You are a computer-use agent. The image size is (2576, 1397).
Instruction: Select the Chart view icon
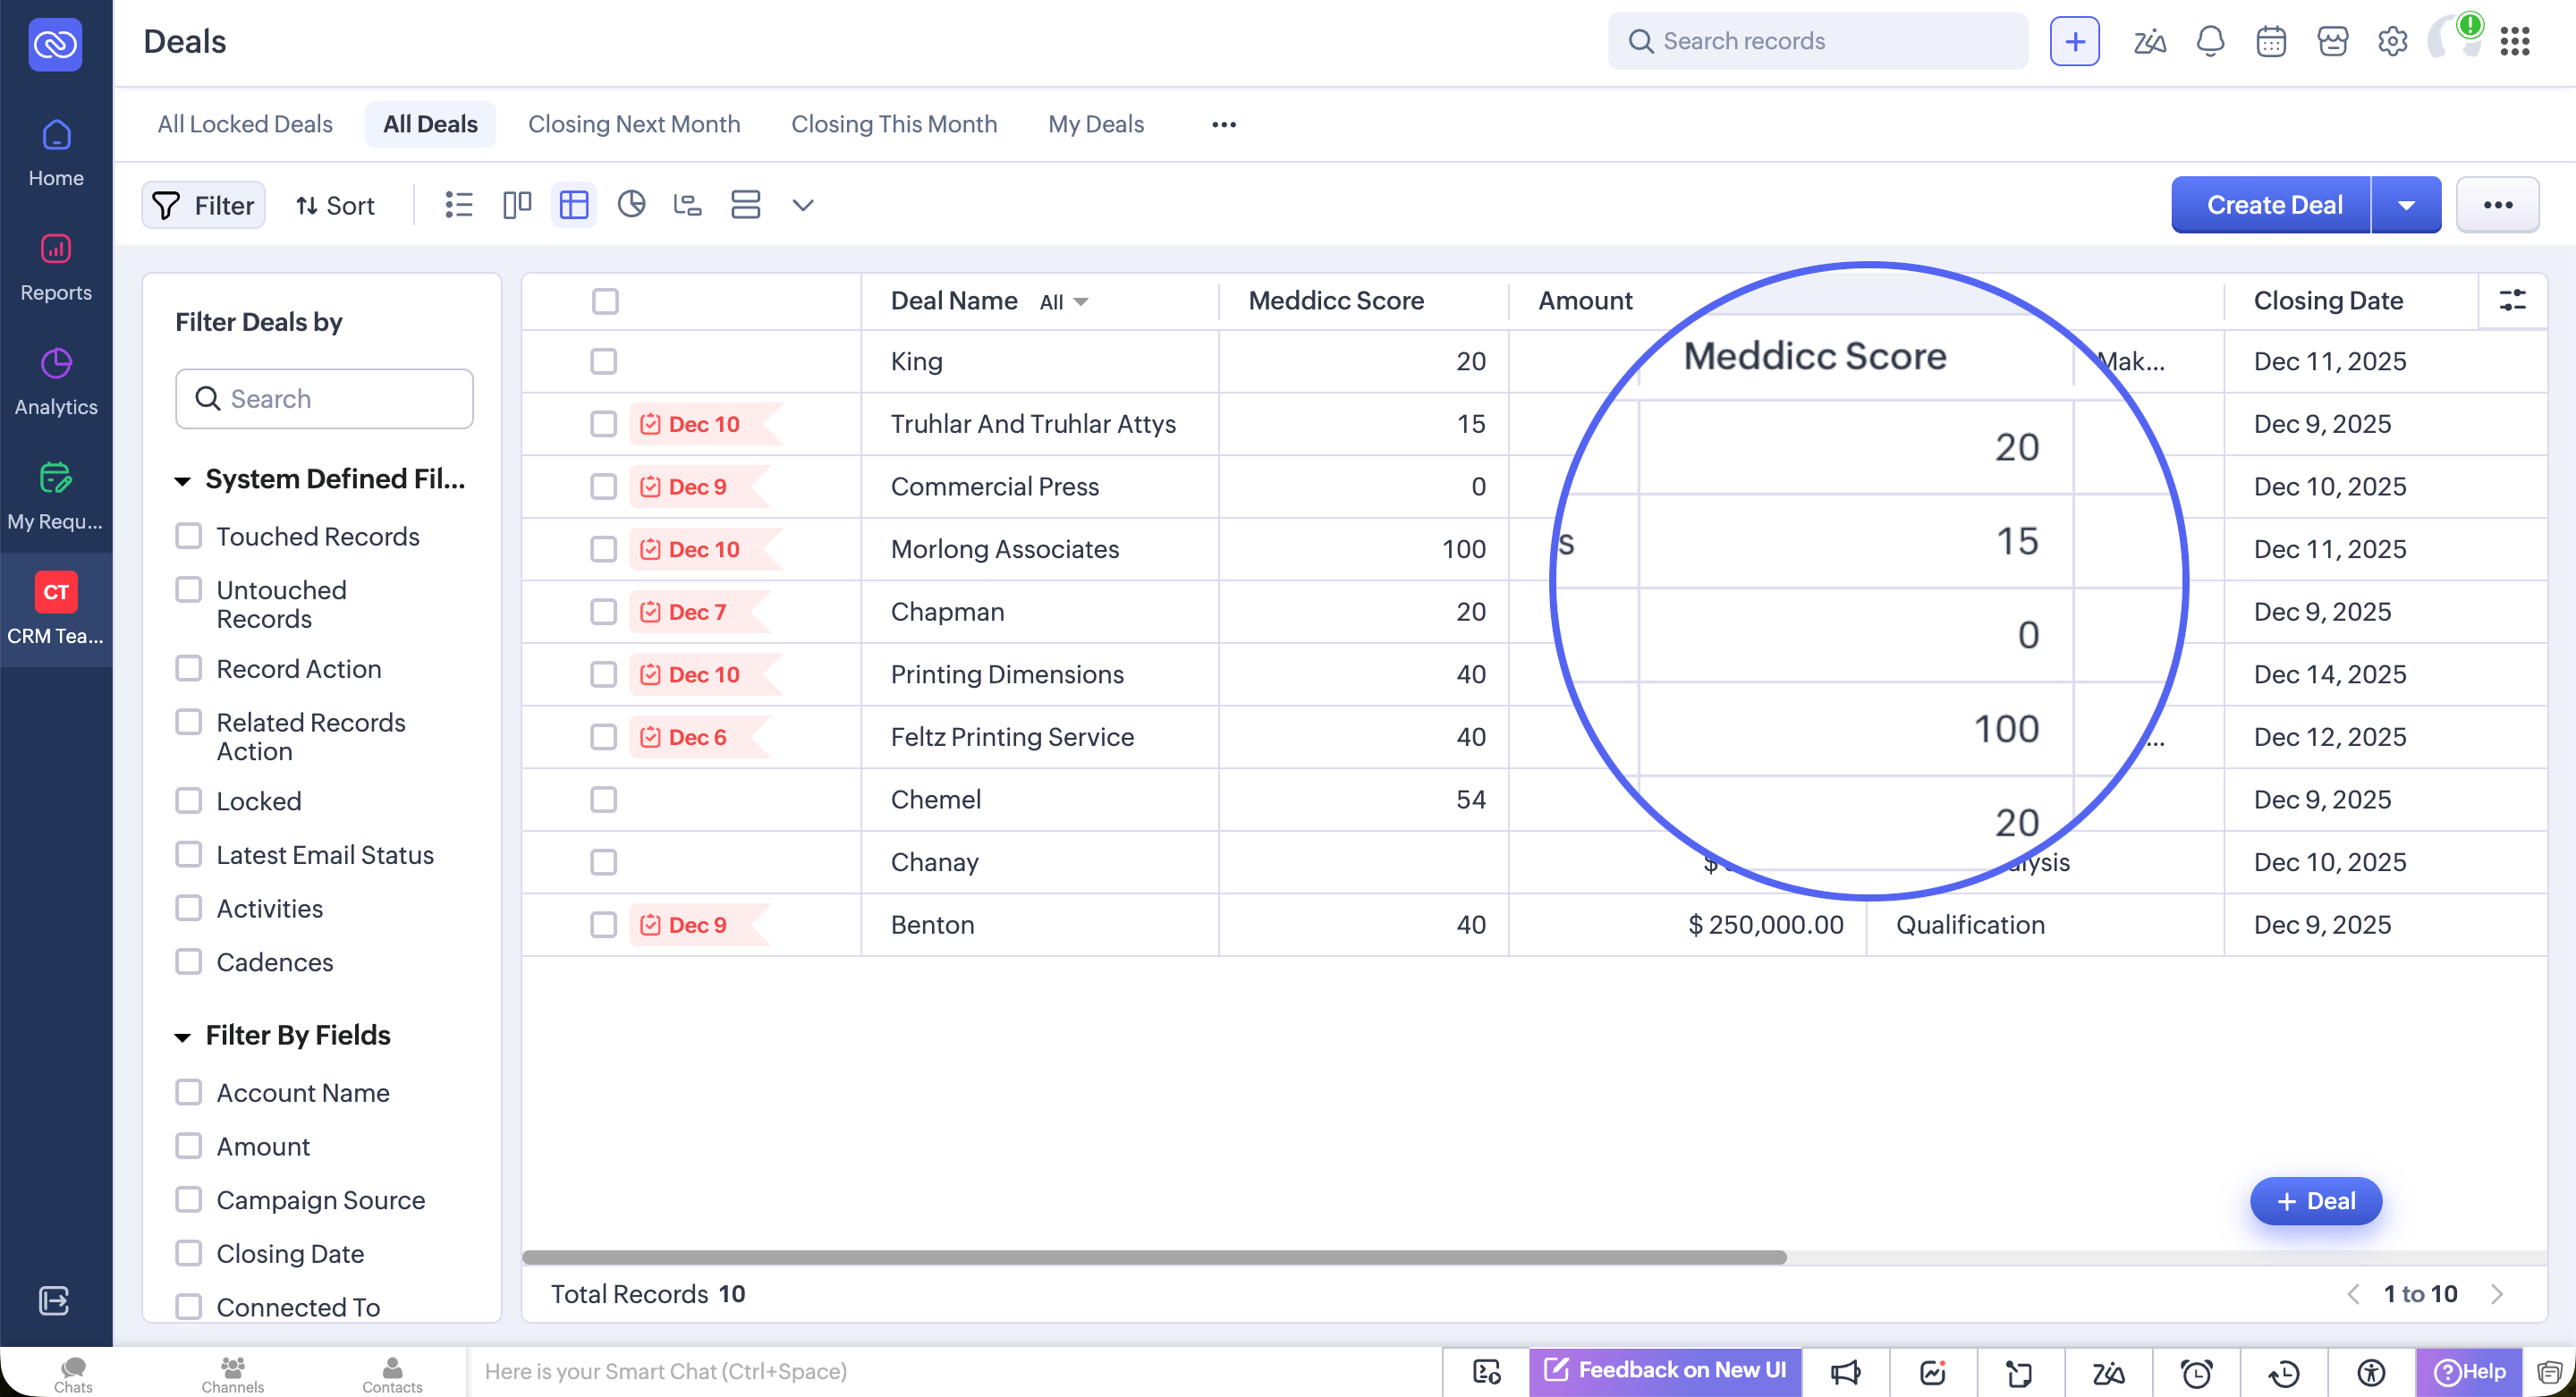(x=631, y=205)
